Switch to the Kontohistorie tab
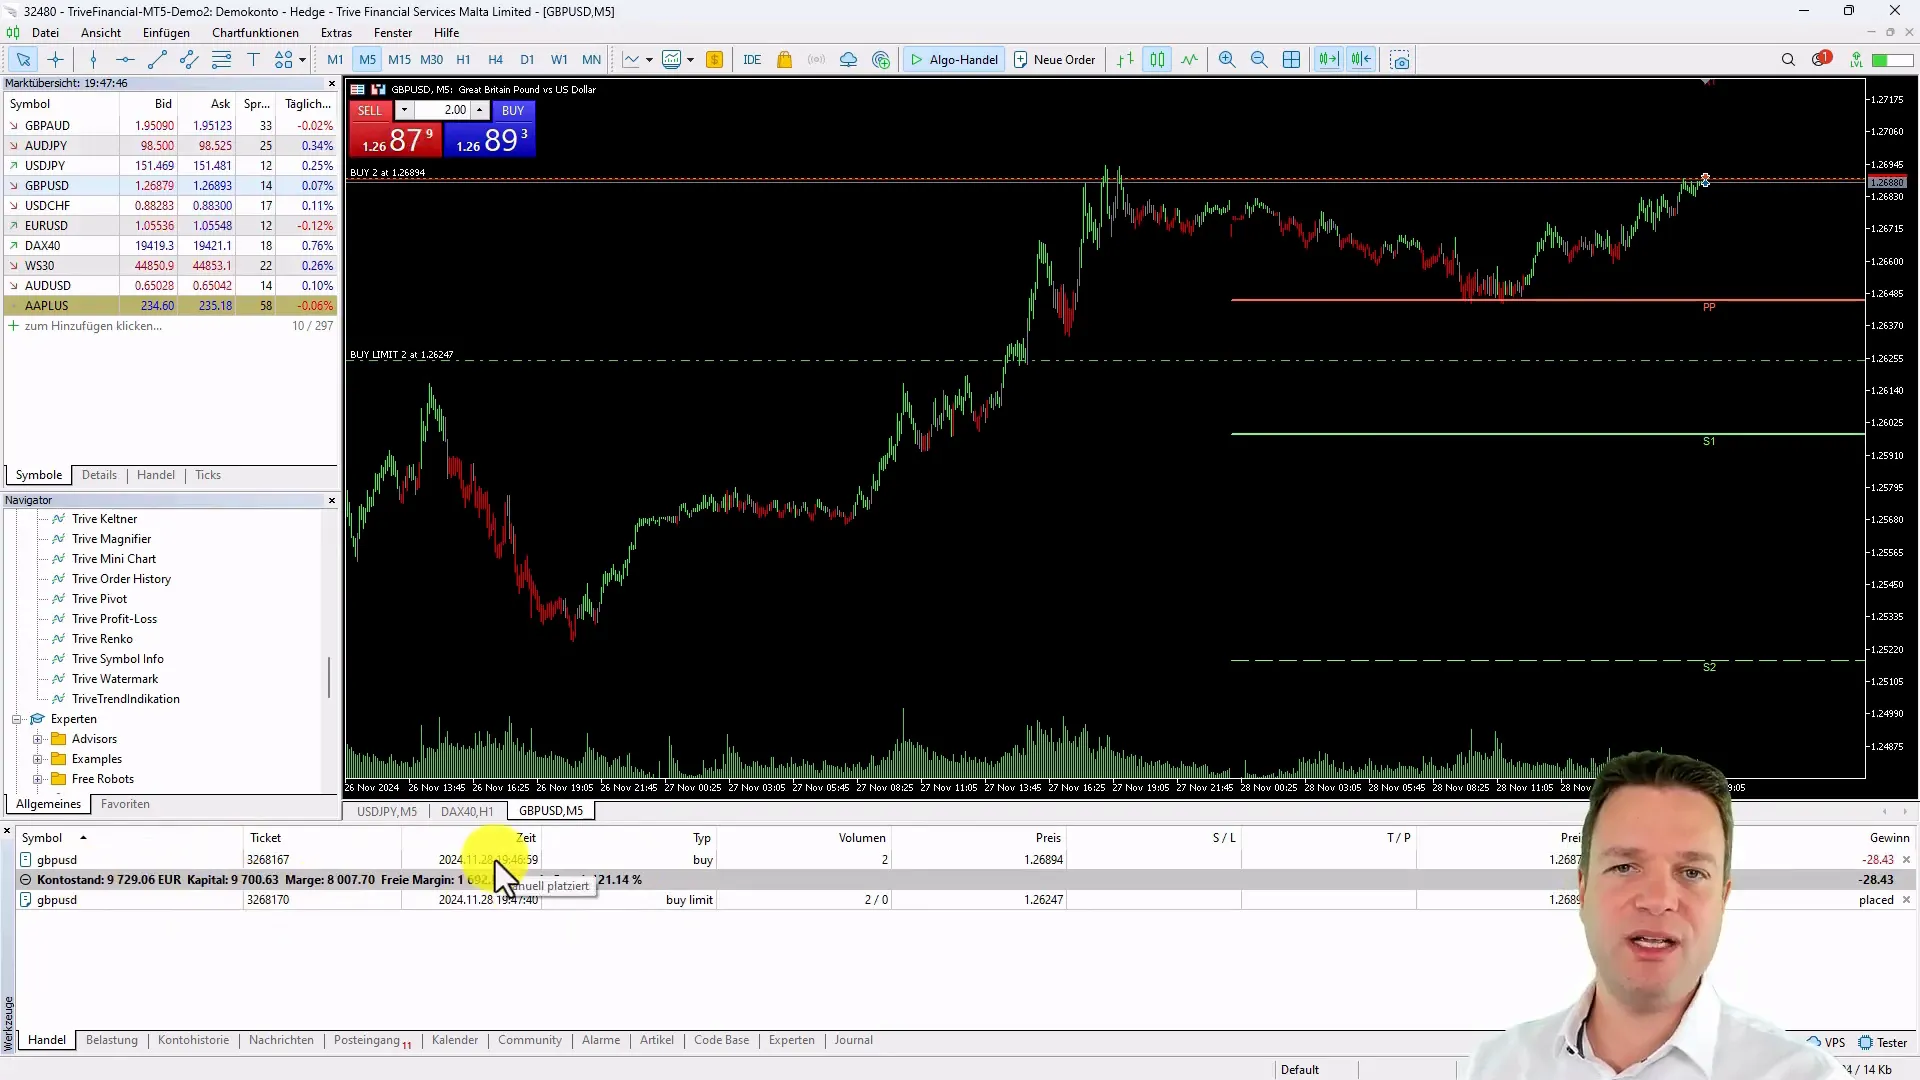1920x1080 pixels. point(193,1040)
